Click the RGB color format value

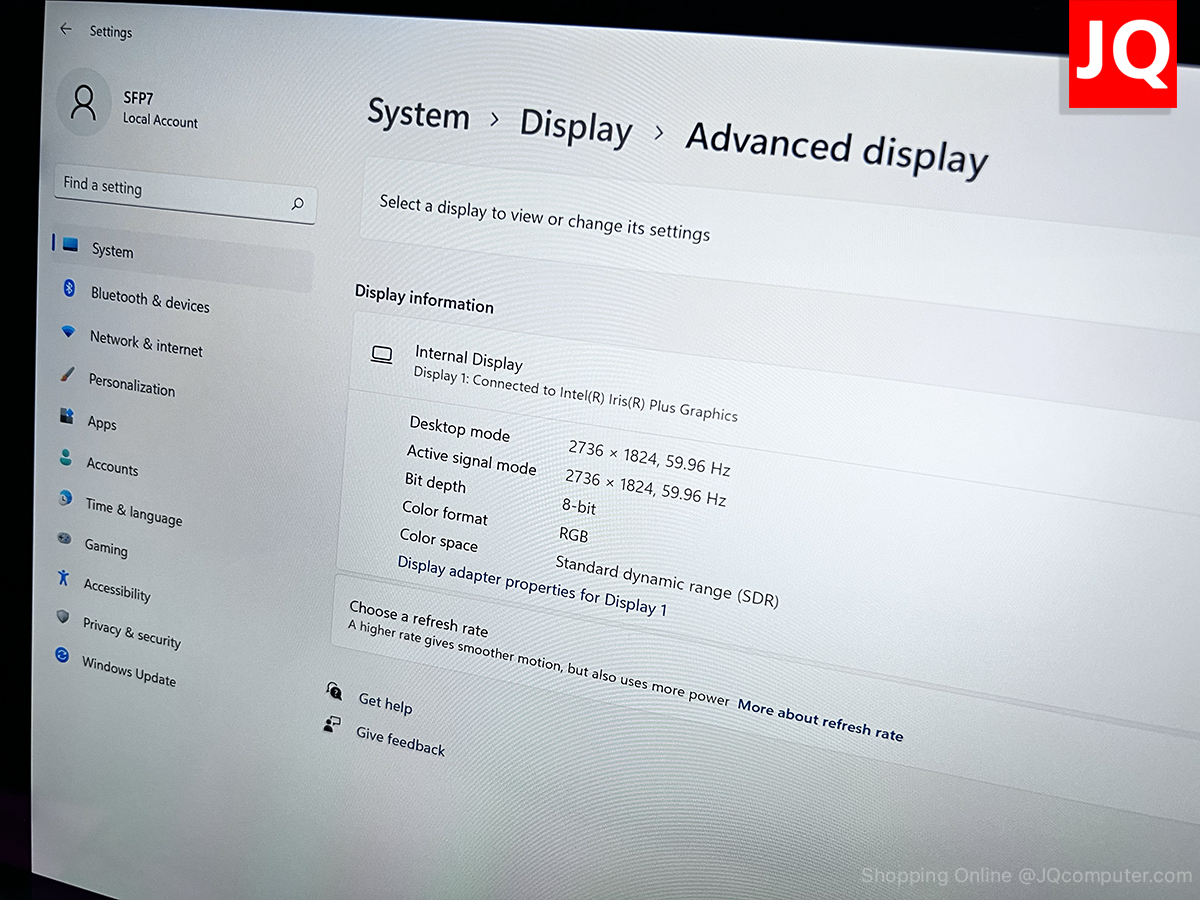574,535
